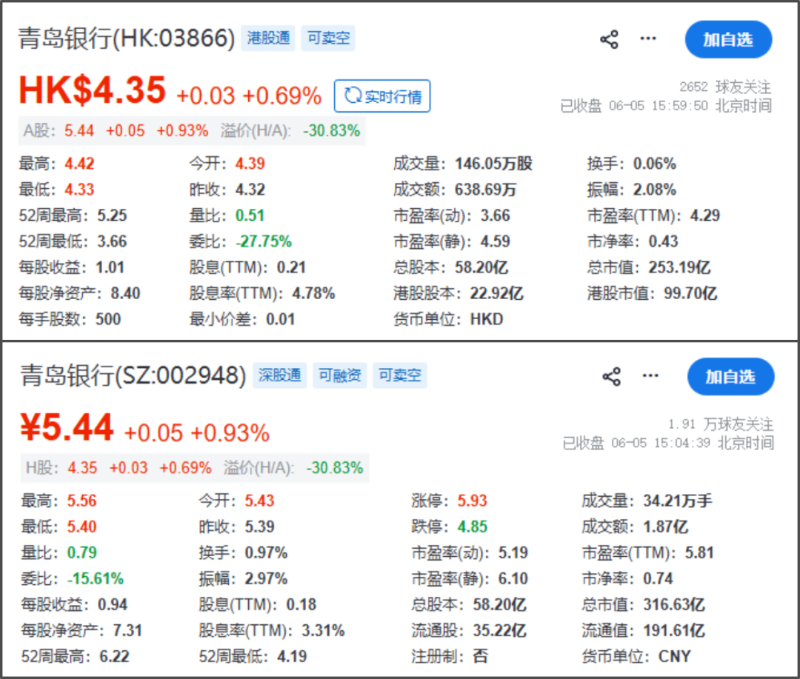Click 市盈率(TTM) 5.81
The height and width of the screenshot is (679, 800).
tap(648, 553)
